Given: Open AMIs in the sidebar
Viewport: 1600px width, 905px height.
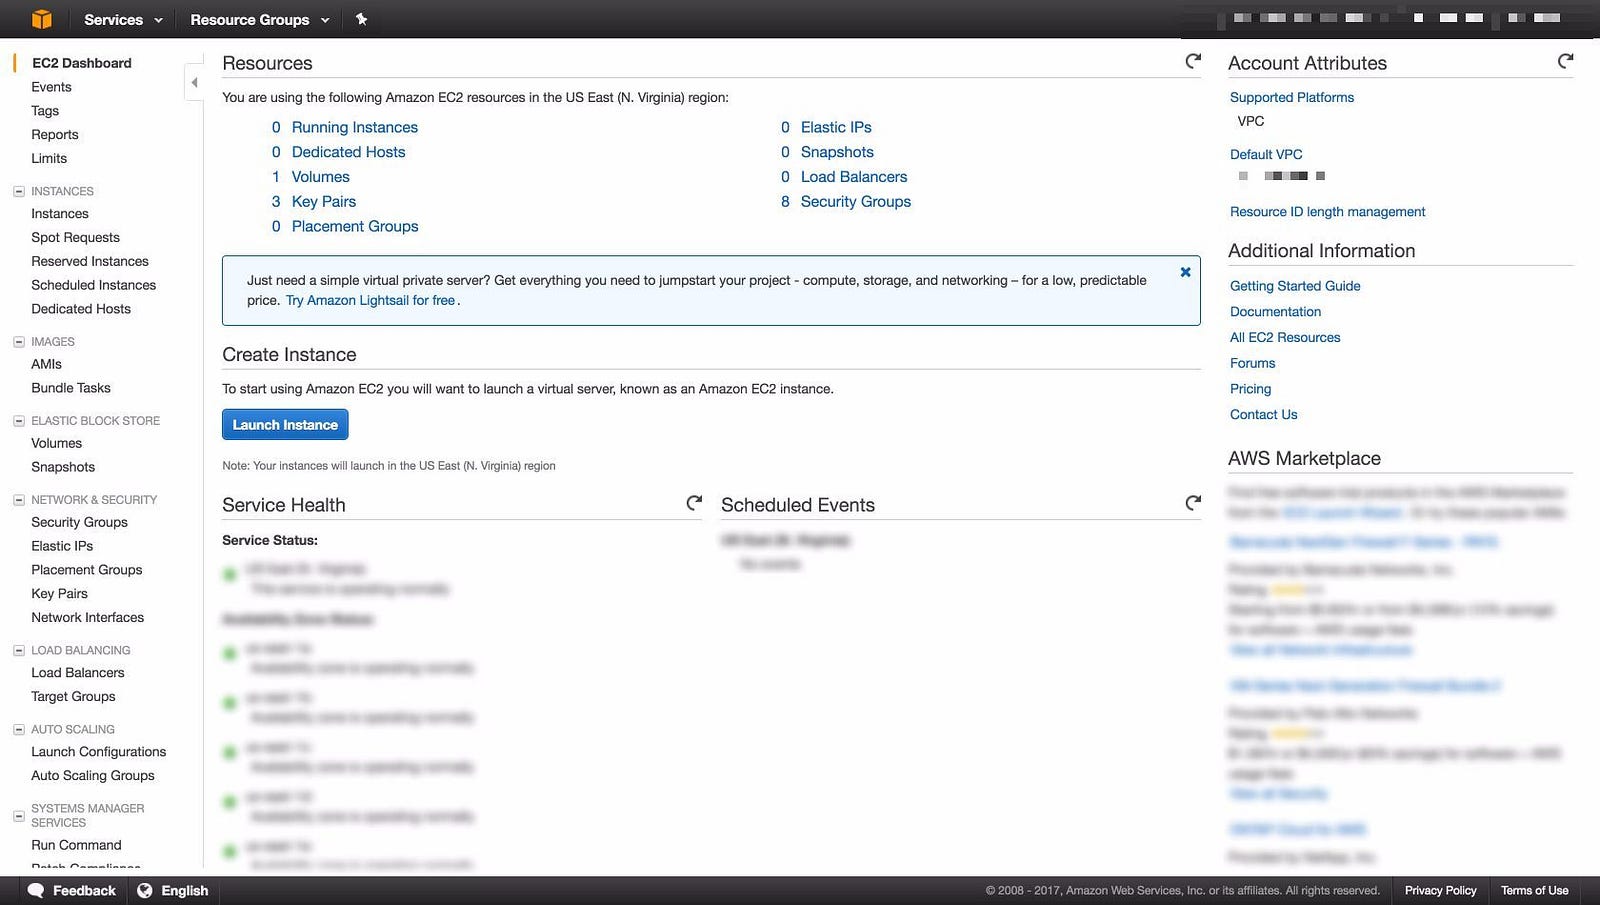Looking at the screenshot, I should 47,364.
